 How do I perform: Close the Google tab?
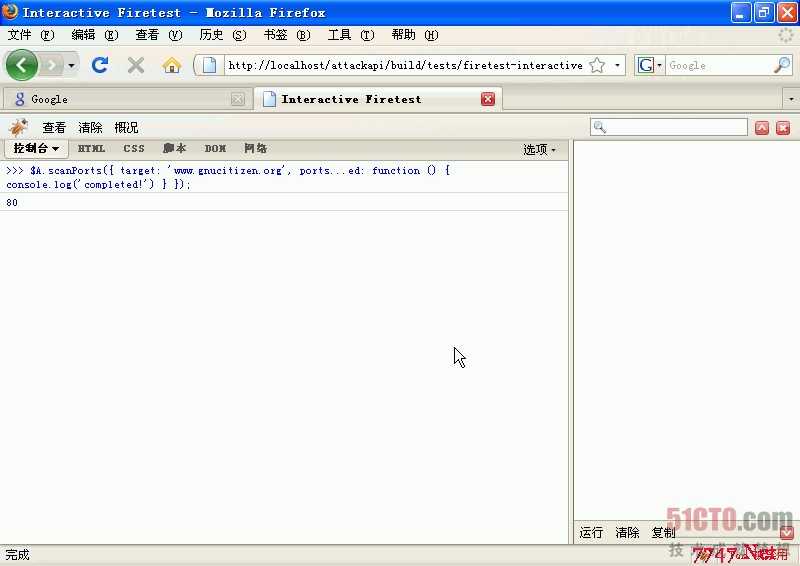237,99
